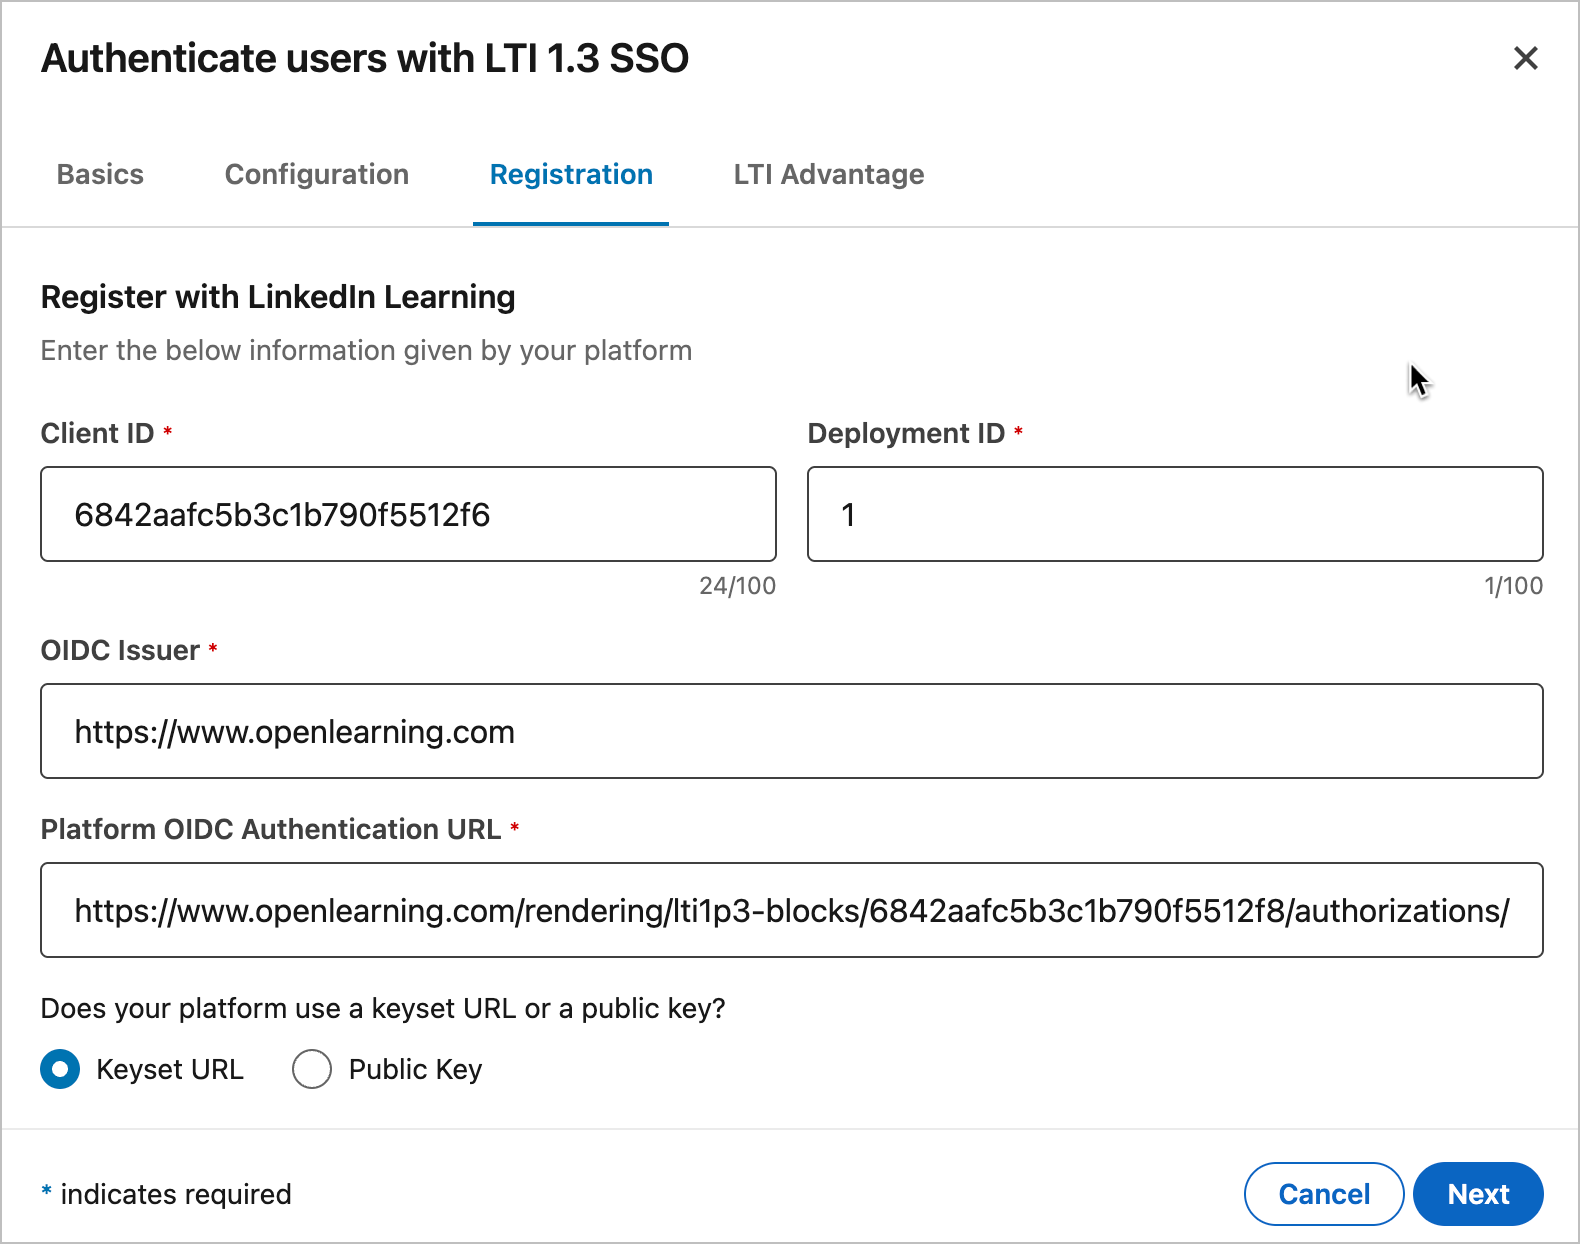Click the 'indicates required' note

(176, 1194)
